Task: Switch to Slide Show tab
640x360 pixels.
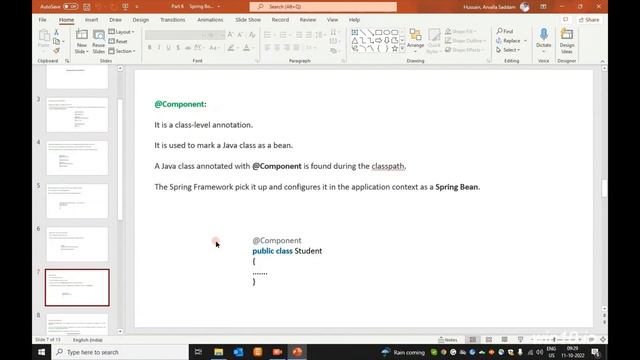Action: coord(248,20)
